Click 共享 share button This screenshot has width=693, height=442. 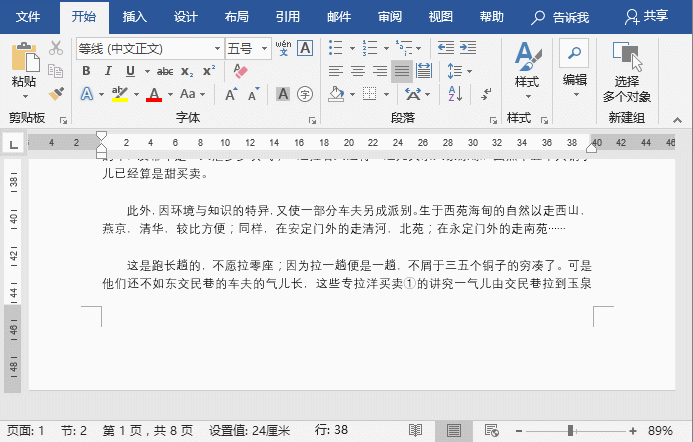646,16
